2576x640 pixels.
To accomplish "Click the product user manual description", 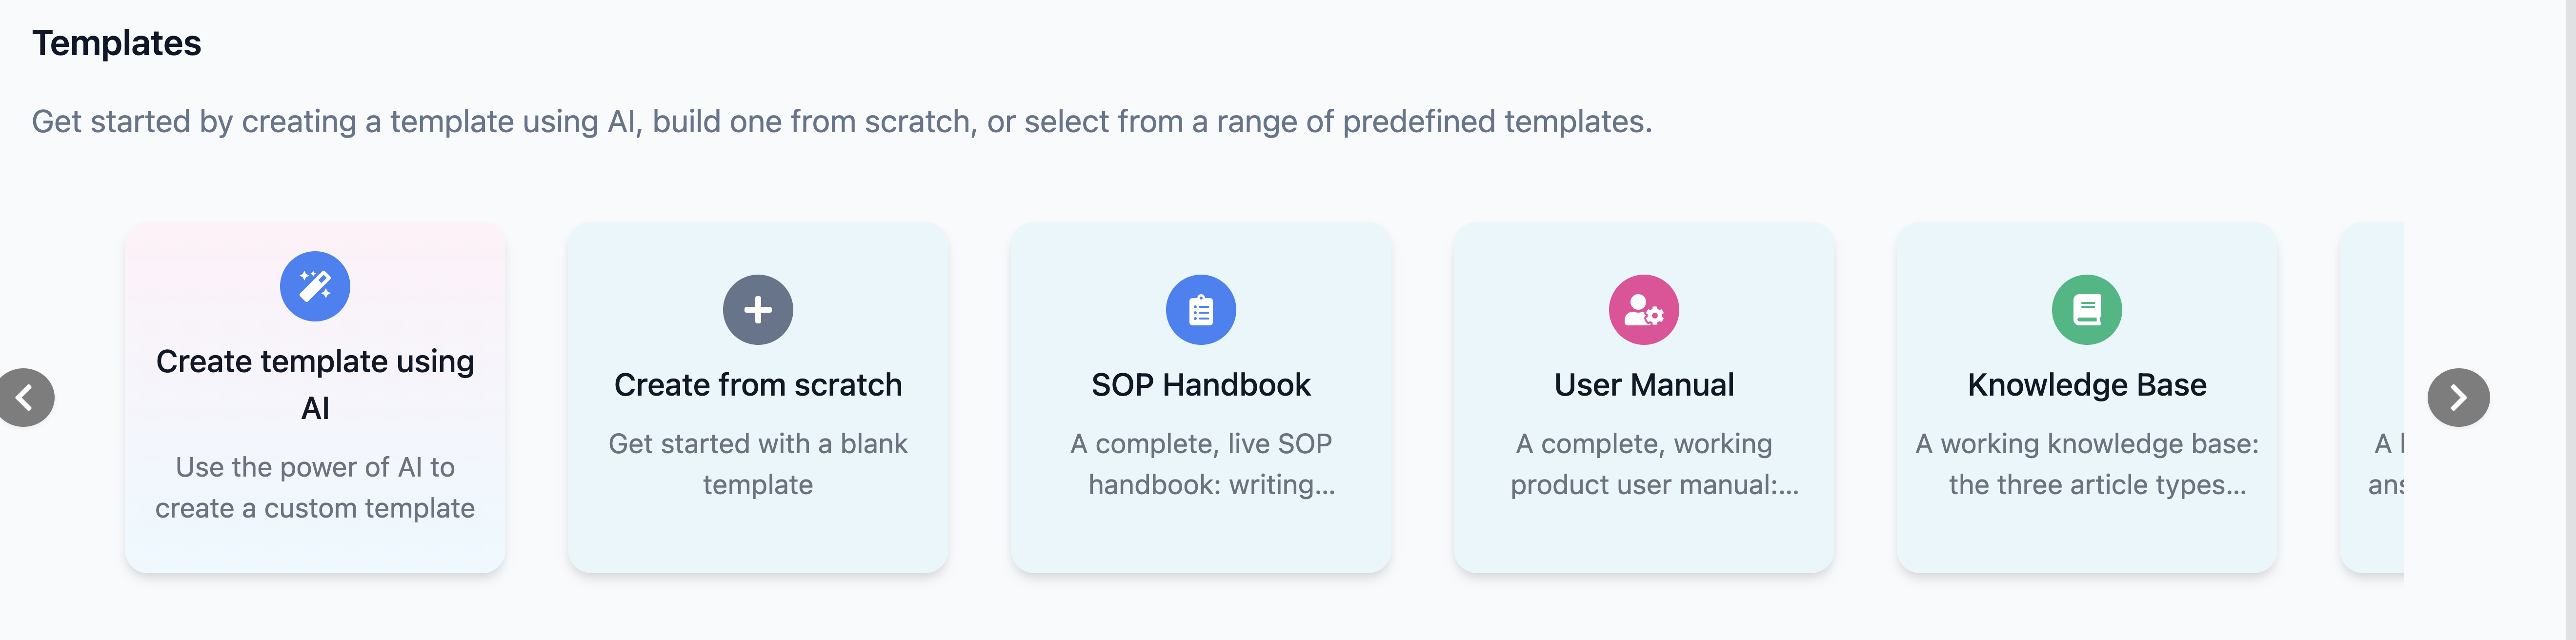I will (1654, 464).
